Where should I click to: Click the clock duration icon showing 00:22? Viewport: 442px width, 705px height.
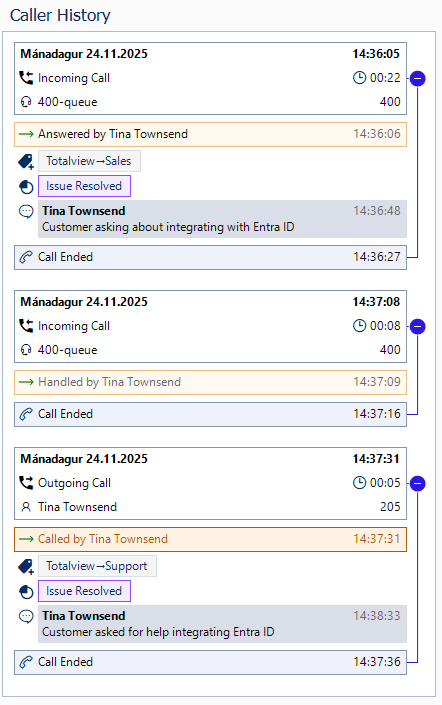coord(359,78)
